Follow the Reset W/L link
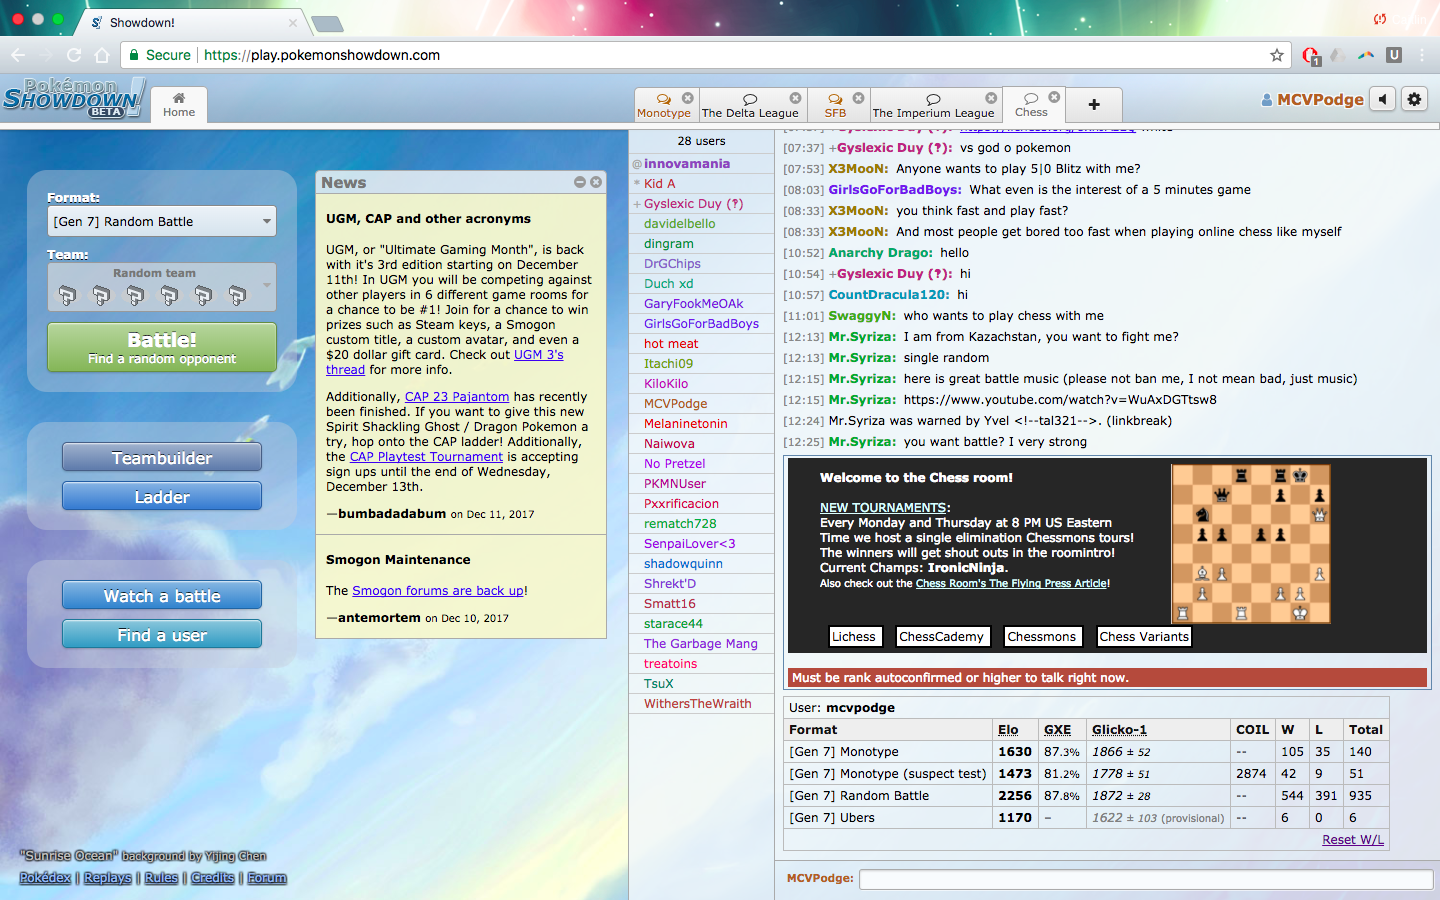The image size is (1440, 900). point(1352,840)
